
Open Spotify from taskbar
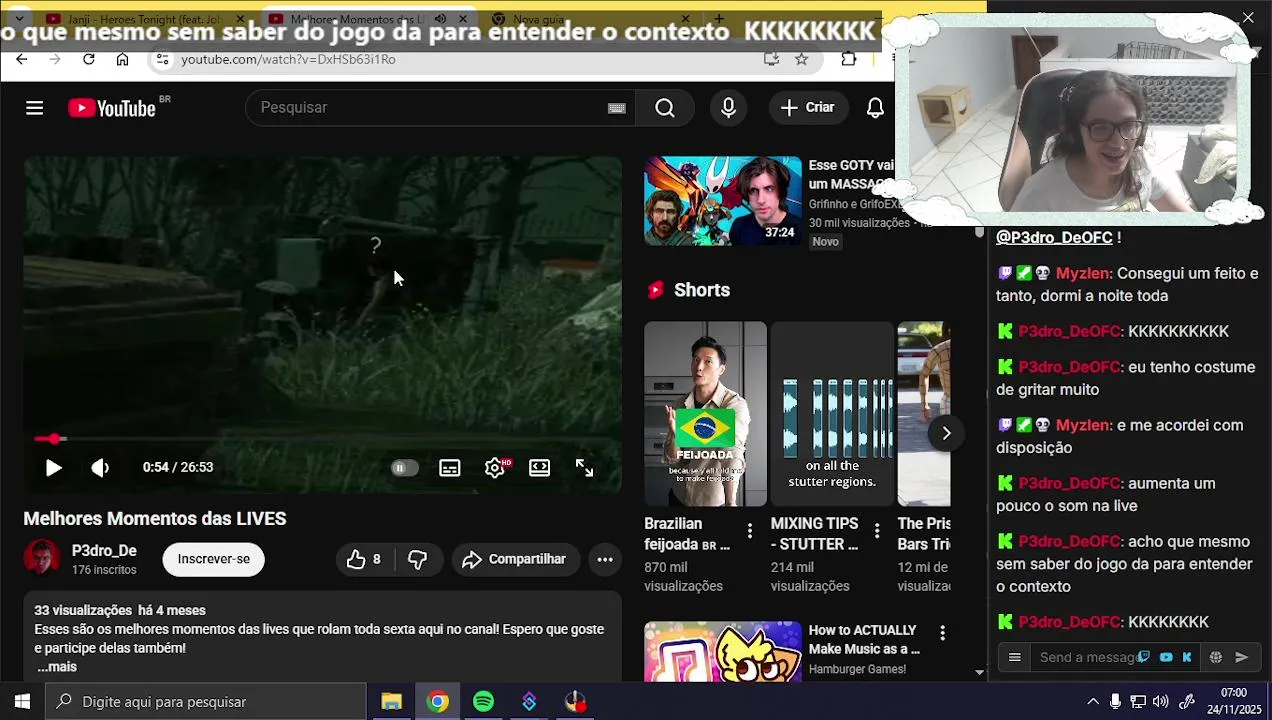[x=483, y=702]
